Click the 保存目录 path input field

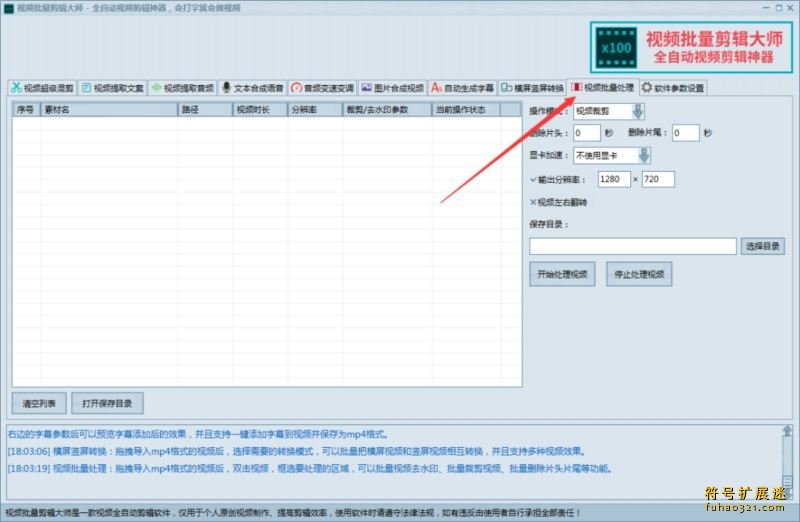[x=632, y=246]
